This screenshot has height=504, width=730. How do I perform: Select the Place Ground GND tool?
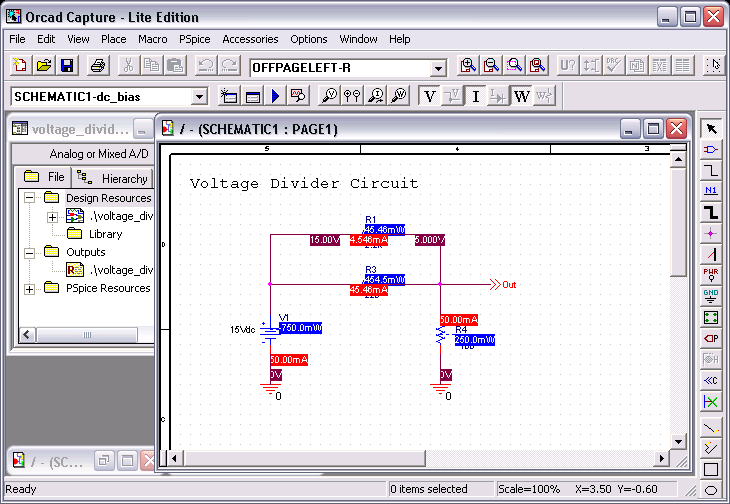tap(711, 296)
